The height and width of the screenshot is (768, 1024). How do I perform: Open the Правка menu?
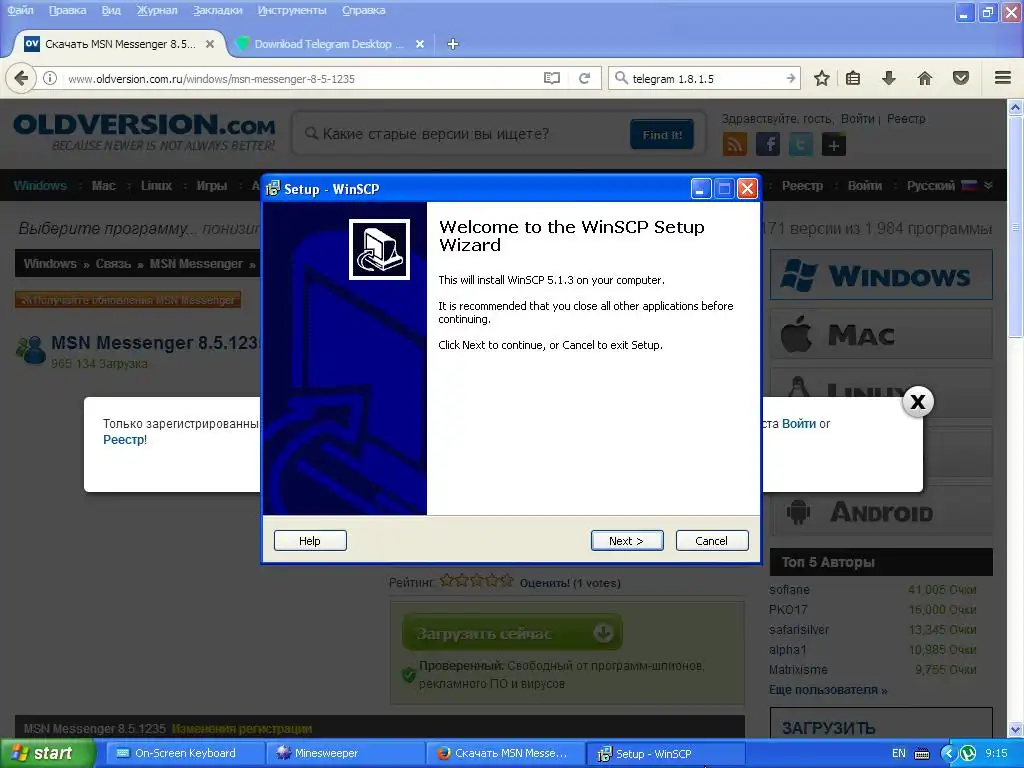[x=67, y=10]
